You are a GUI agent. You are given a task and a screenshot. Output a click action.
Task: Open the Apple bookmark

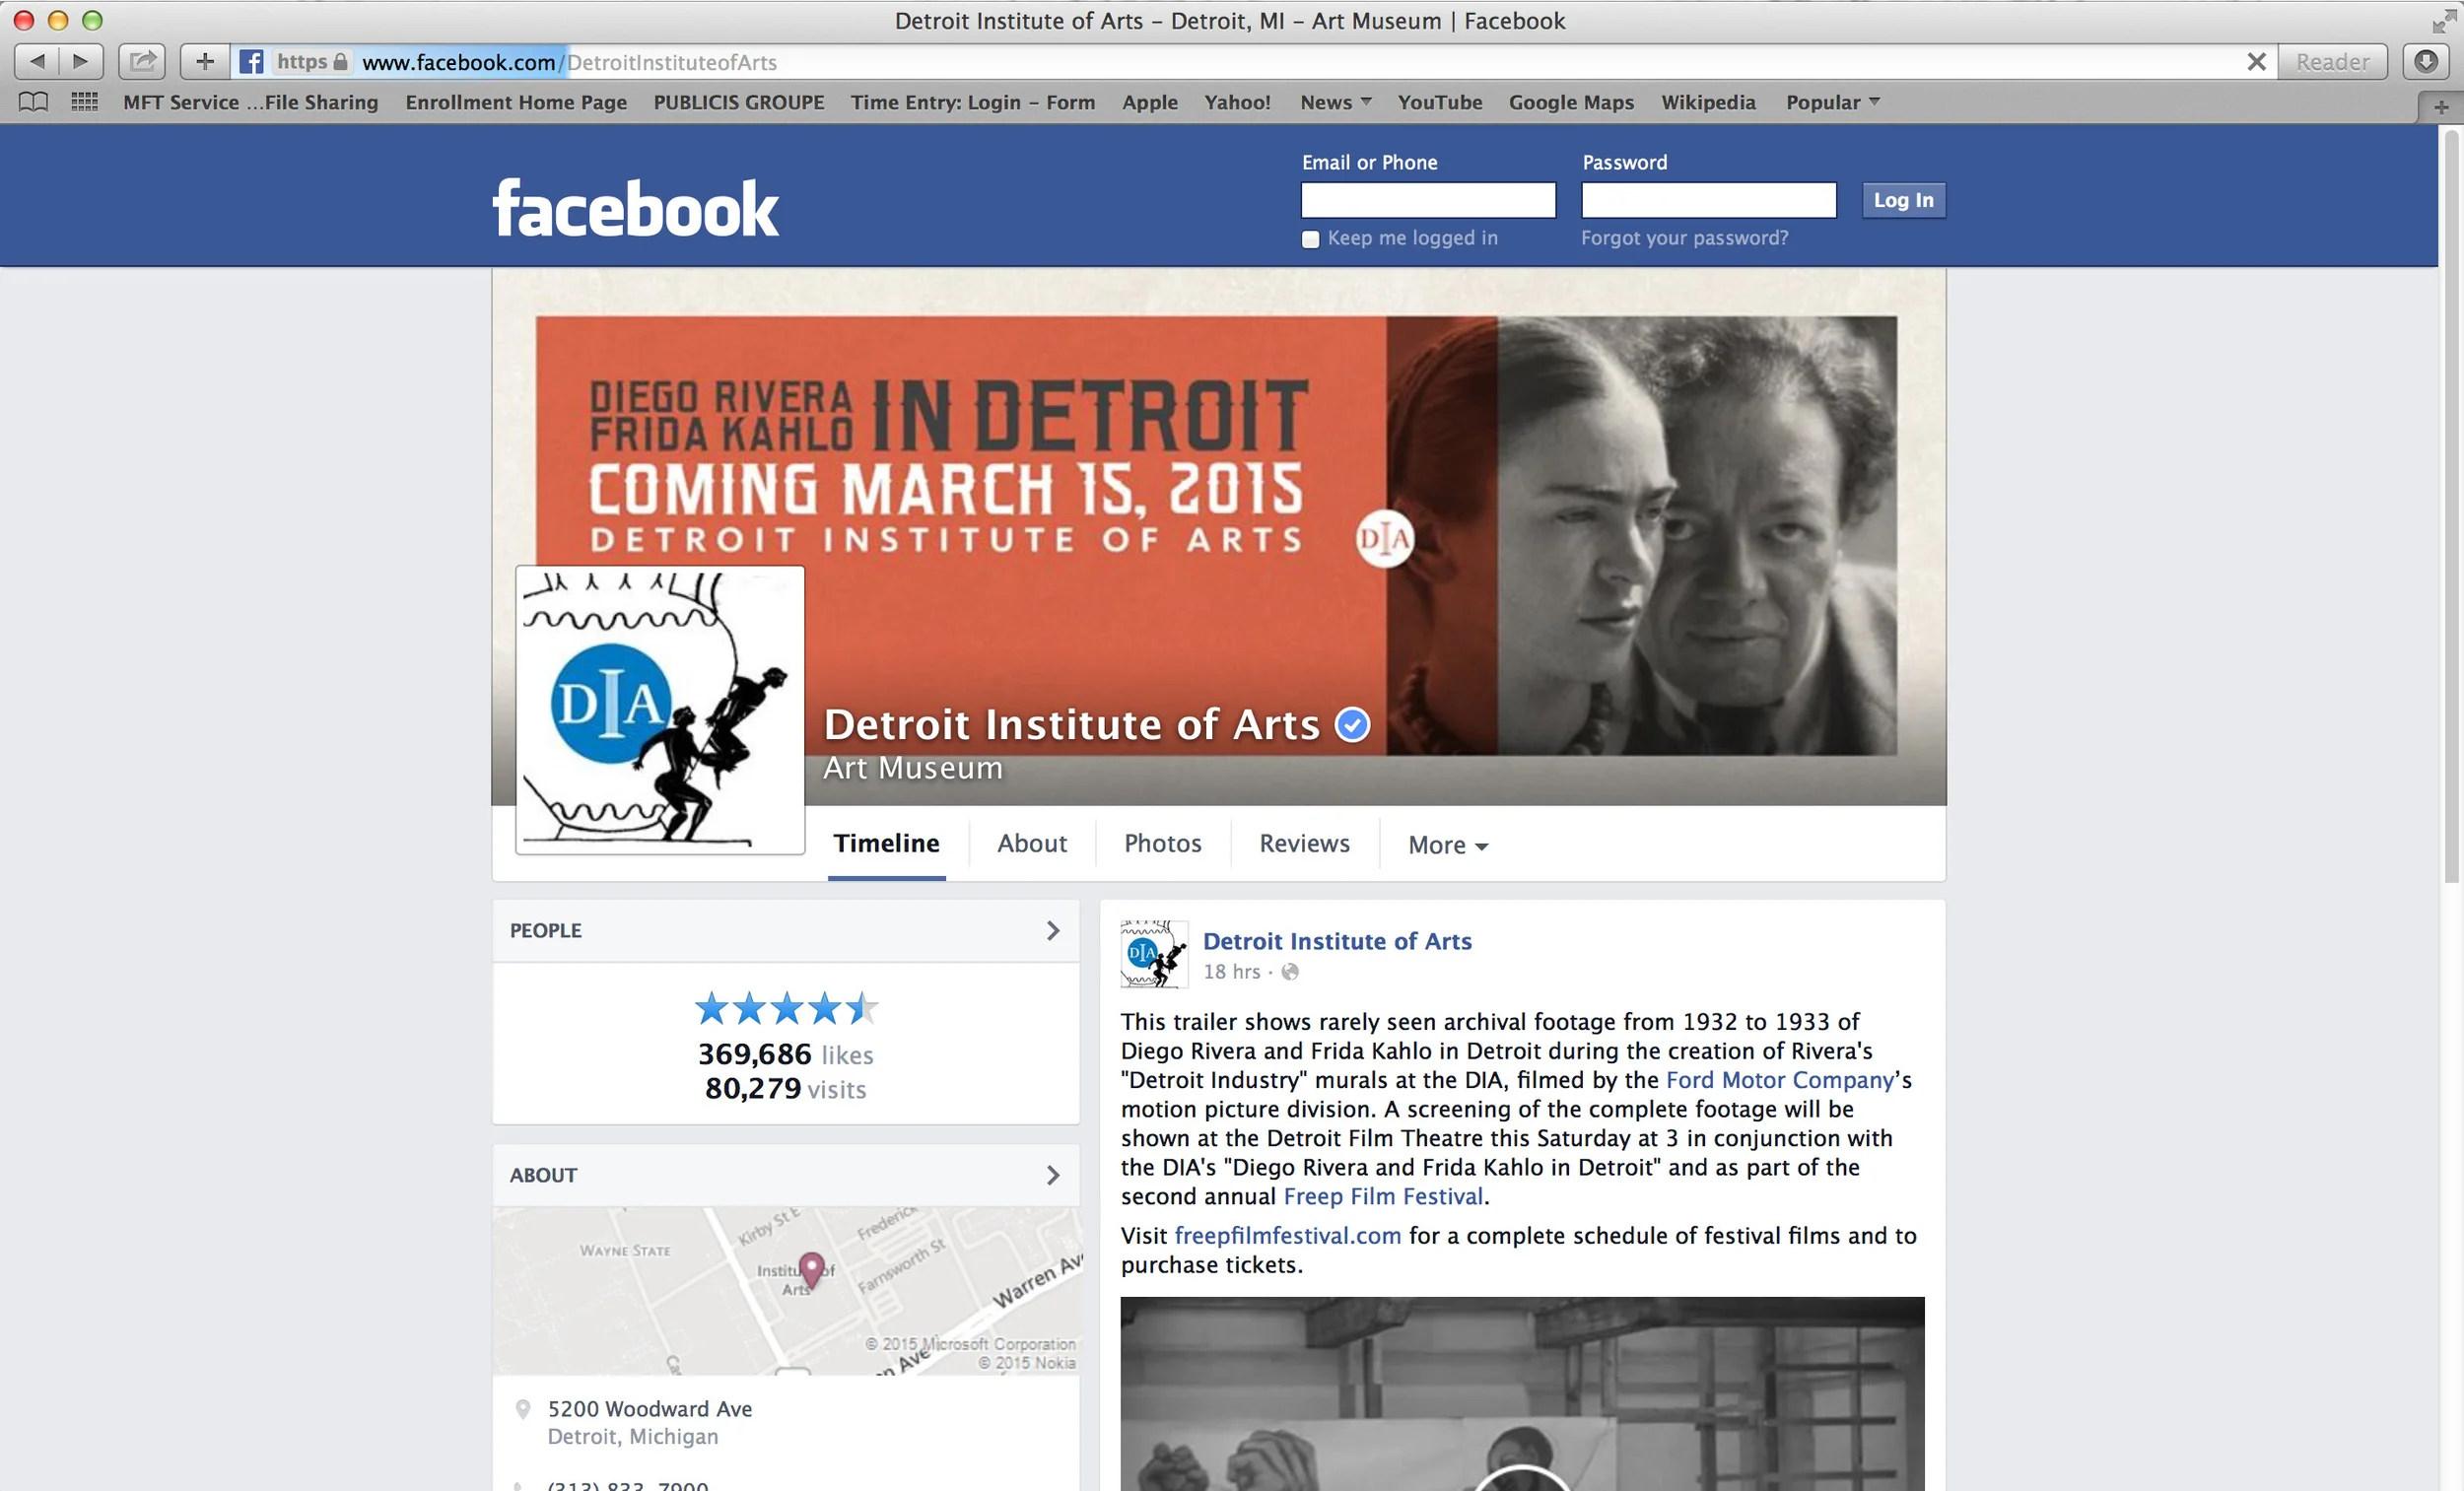1150,102
